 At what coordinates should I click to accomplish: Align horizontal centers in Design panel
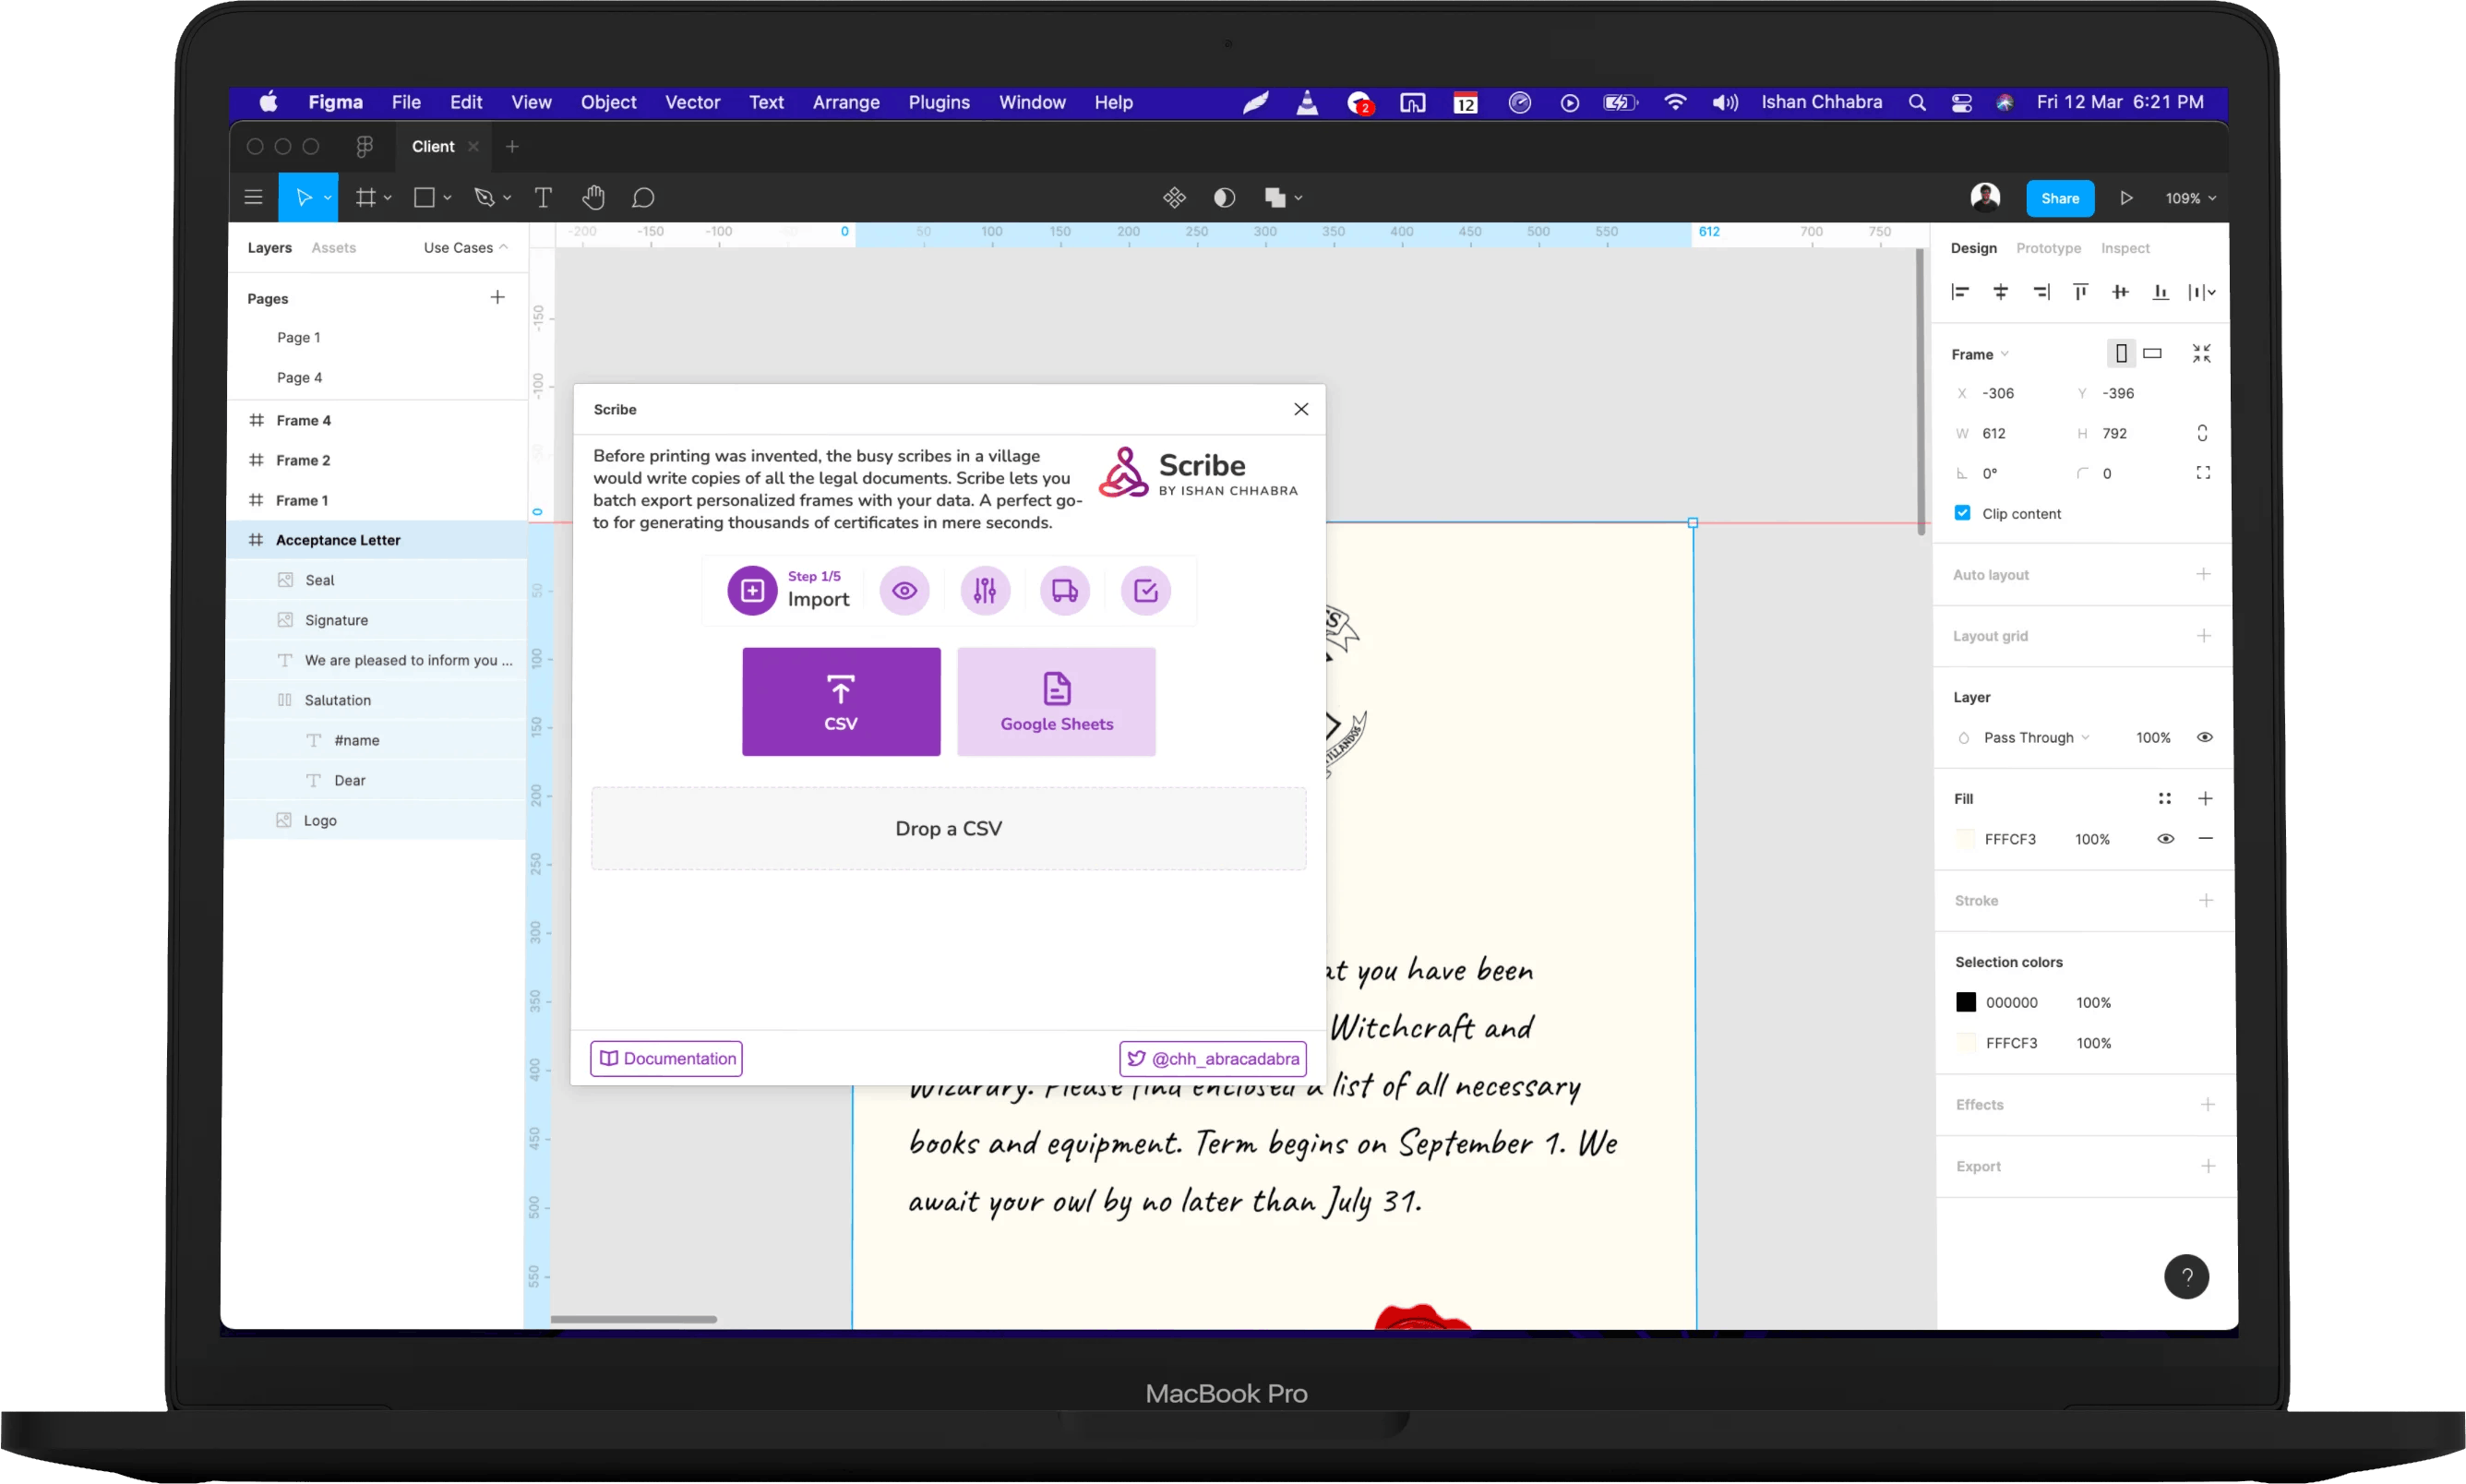(x=2000, y=292)
